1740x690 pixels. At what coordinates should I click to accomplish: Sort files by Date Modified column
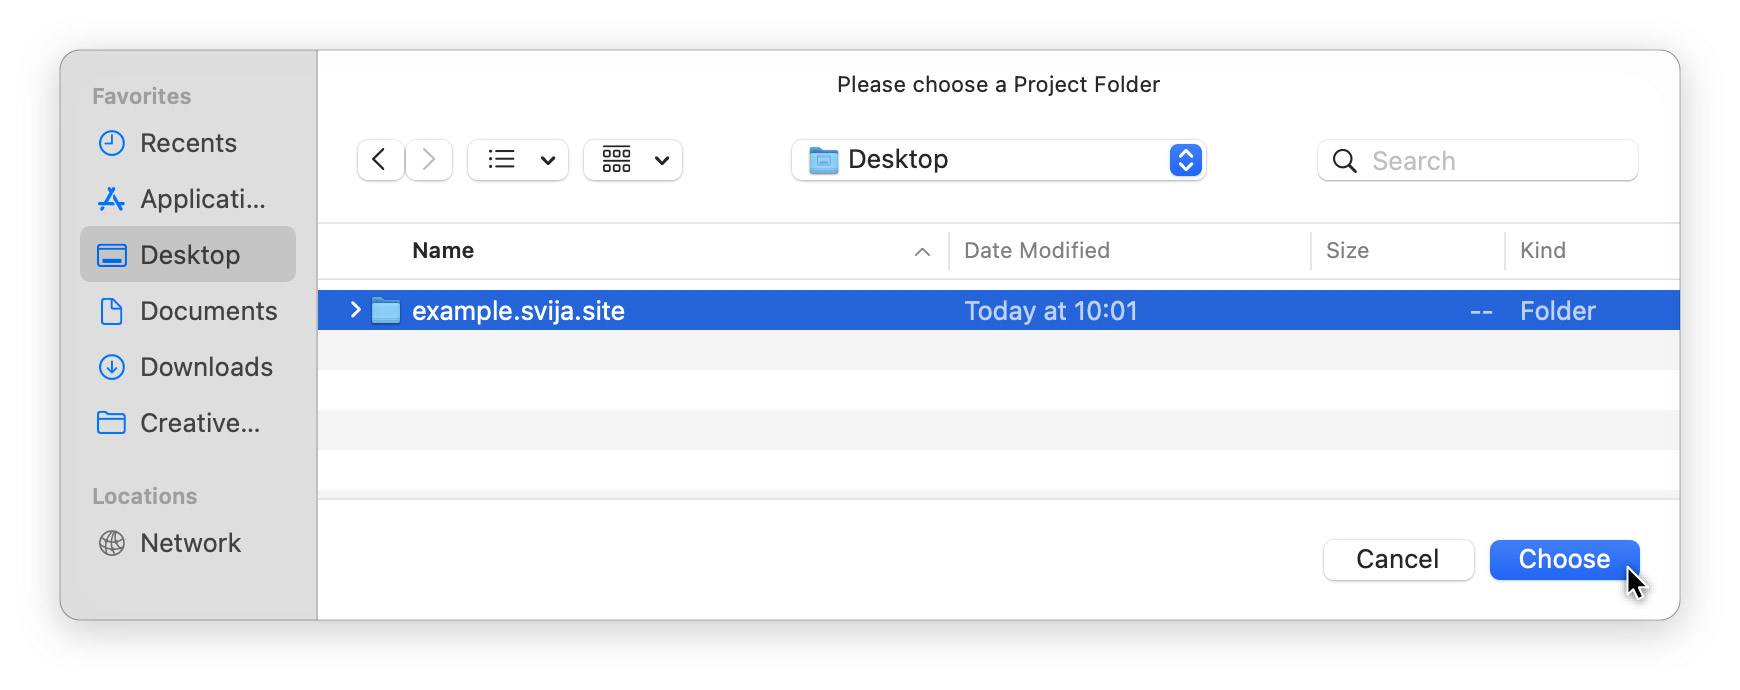[1037, 251]
